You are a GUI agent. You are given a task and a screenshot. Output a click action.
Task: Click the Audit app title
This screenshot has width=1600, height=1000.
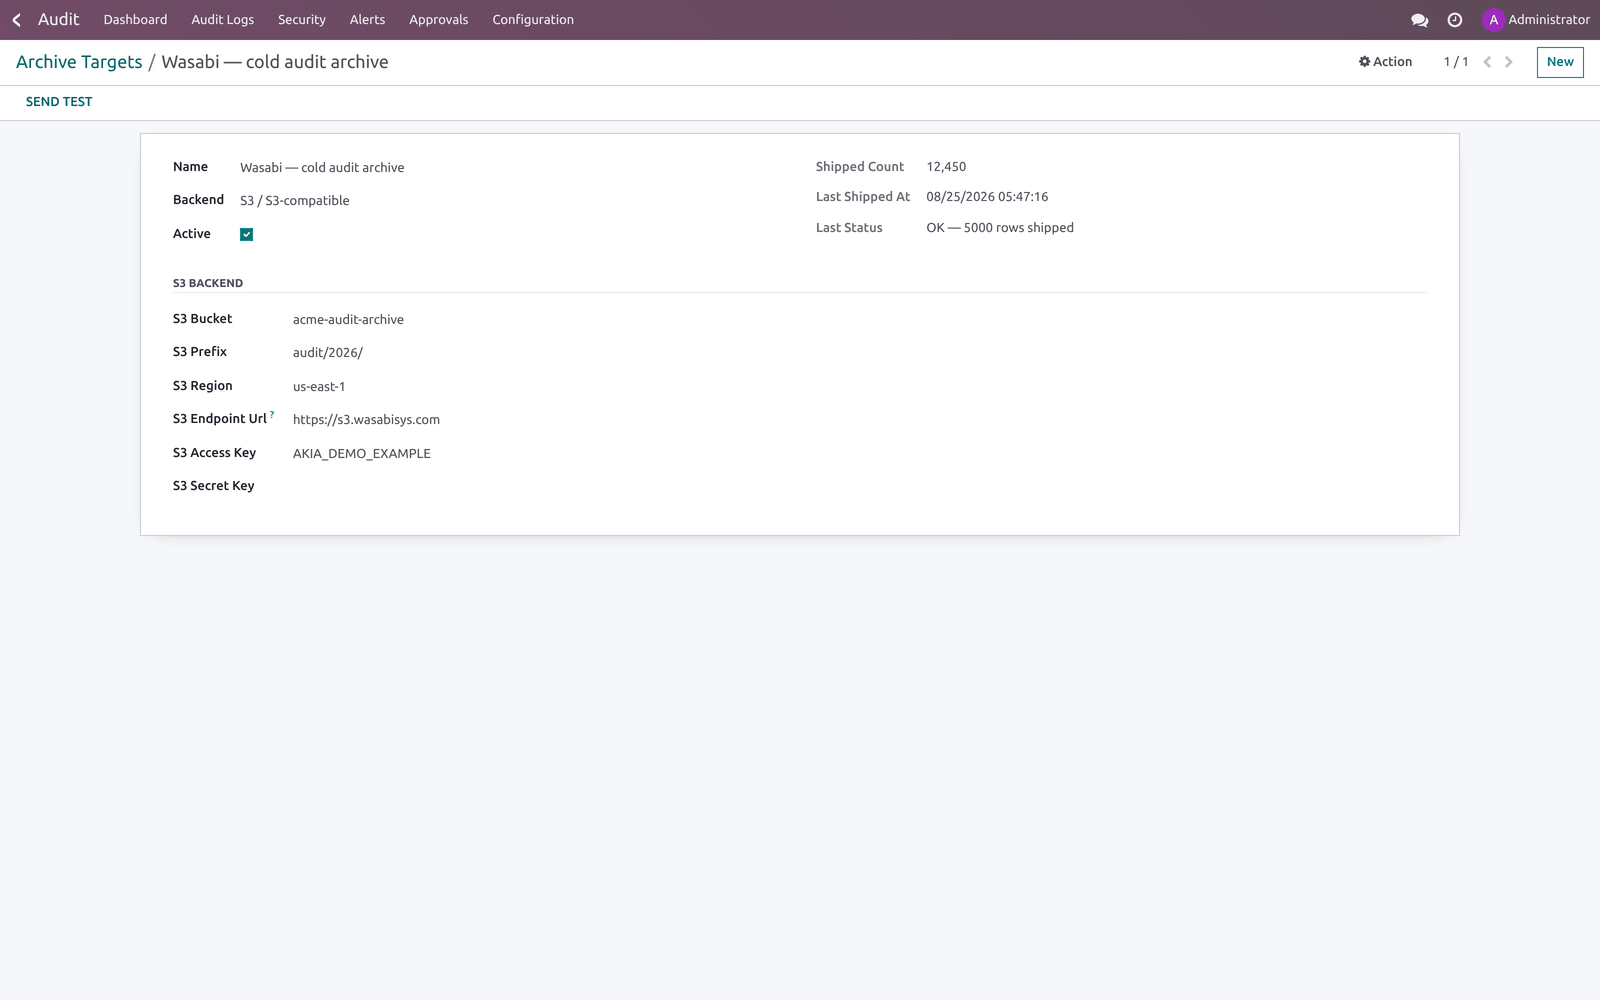[58, 19]
